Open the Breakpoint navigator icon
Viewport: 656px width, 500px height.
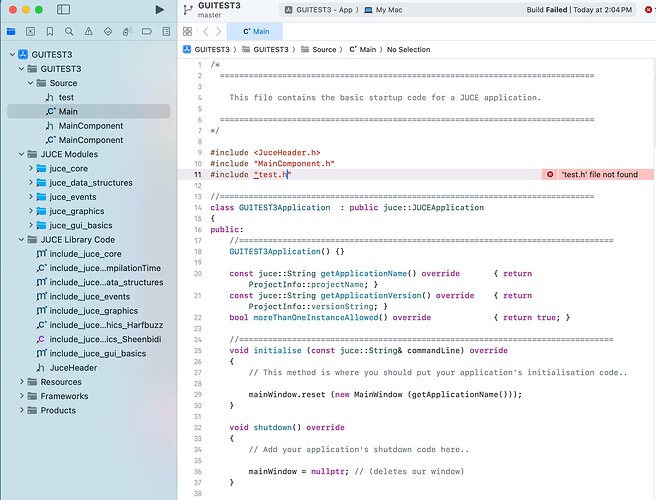(x=147, y=31)
